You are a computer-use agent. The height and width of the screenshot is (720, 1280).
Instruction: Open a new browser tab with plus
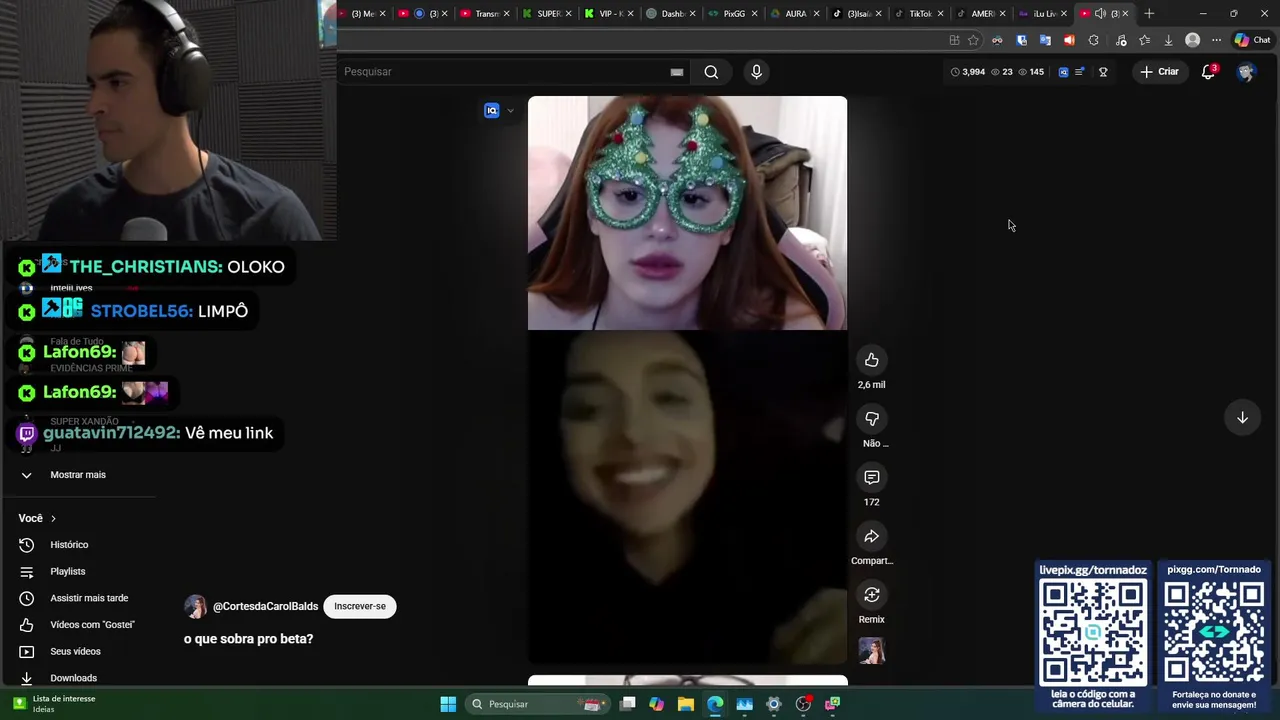tap(1149, 14)
